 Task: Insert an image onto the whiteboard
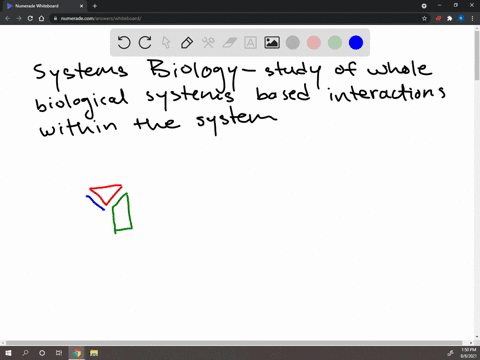click(x=272, y=43)
